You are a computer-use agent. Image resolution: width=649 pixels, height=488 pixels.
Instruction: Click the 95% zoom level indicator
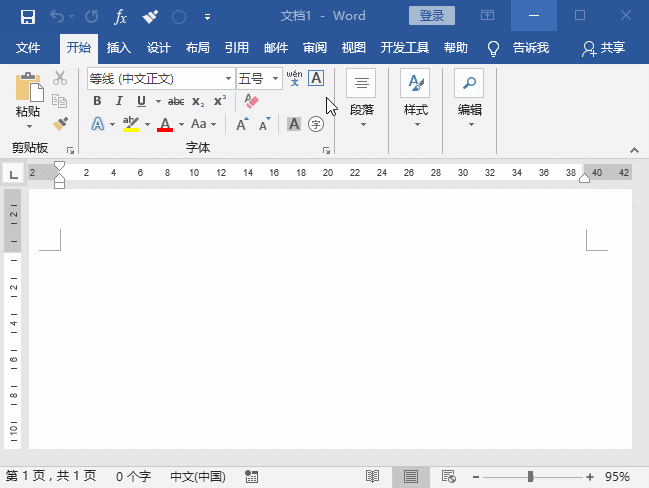click(x=617, y=477)
